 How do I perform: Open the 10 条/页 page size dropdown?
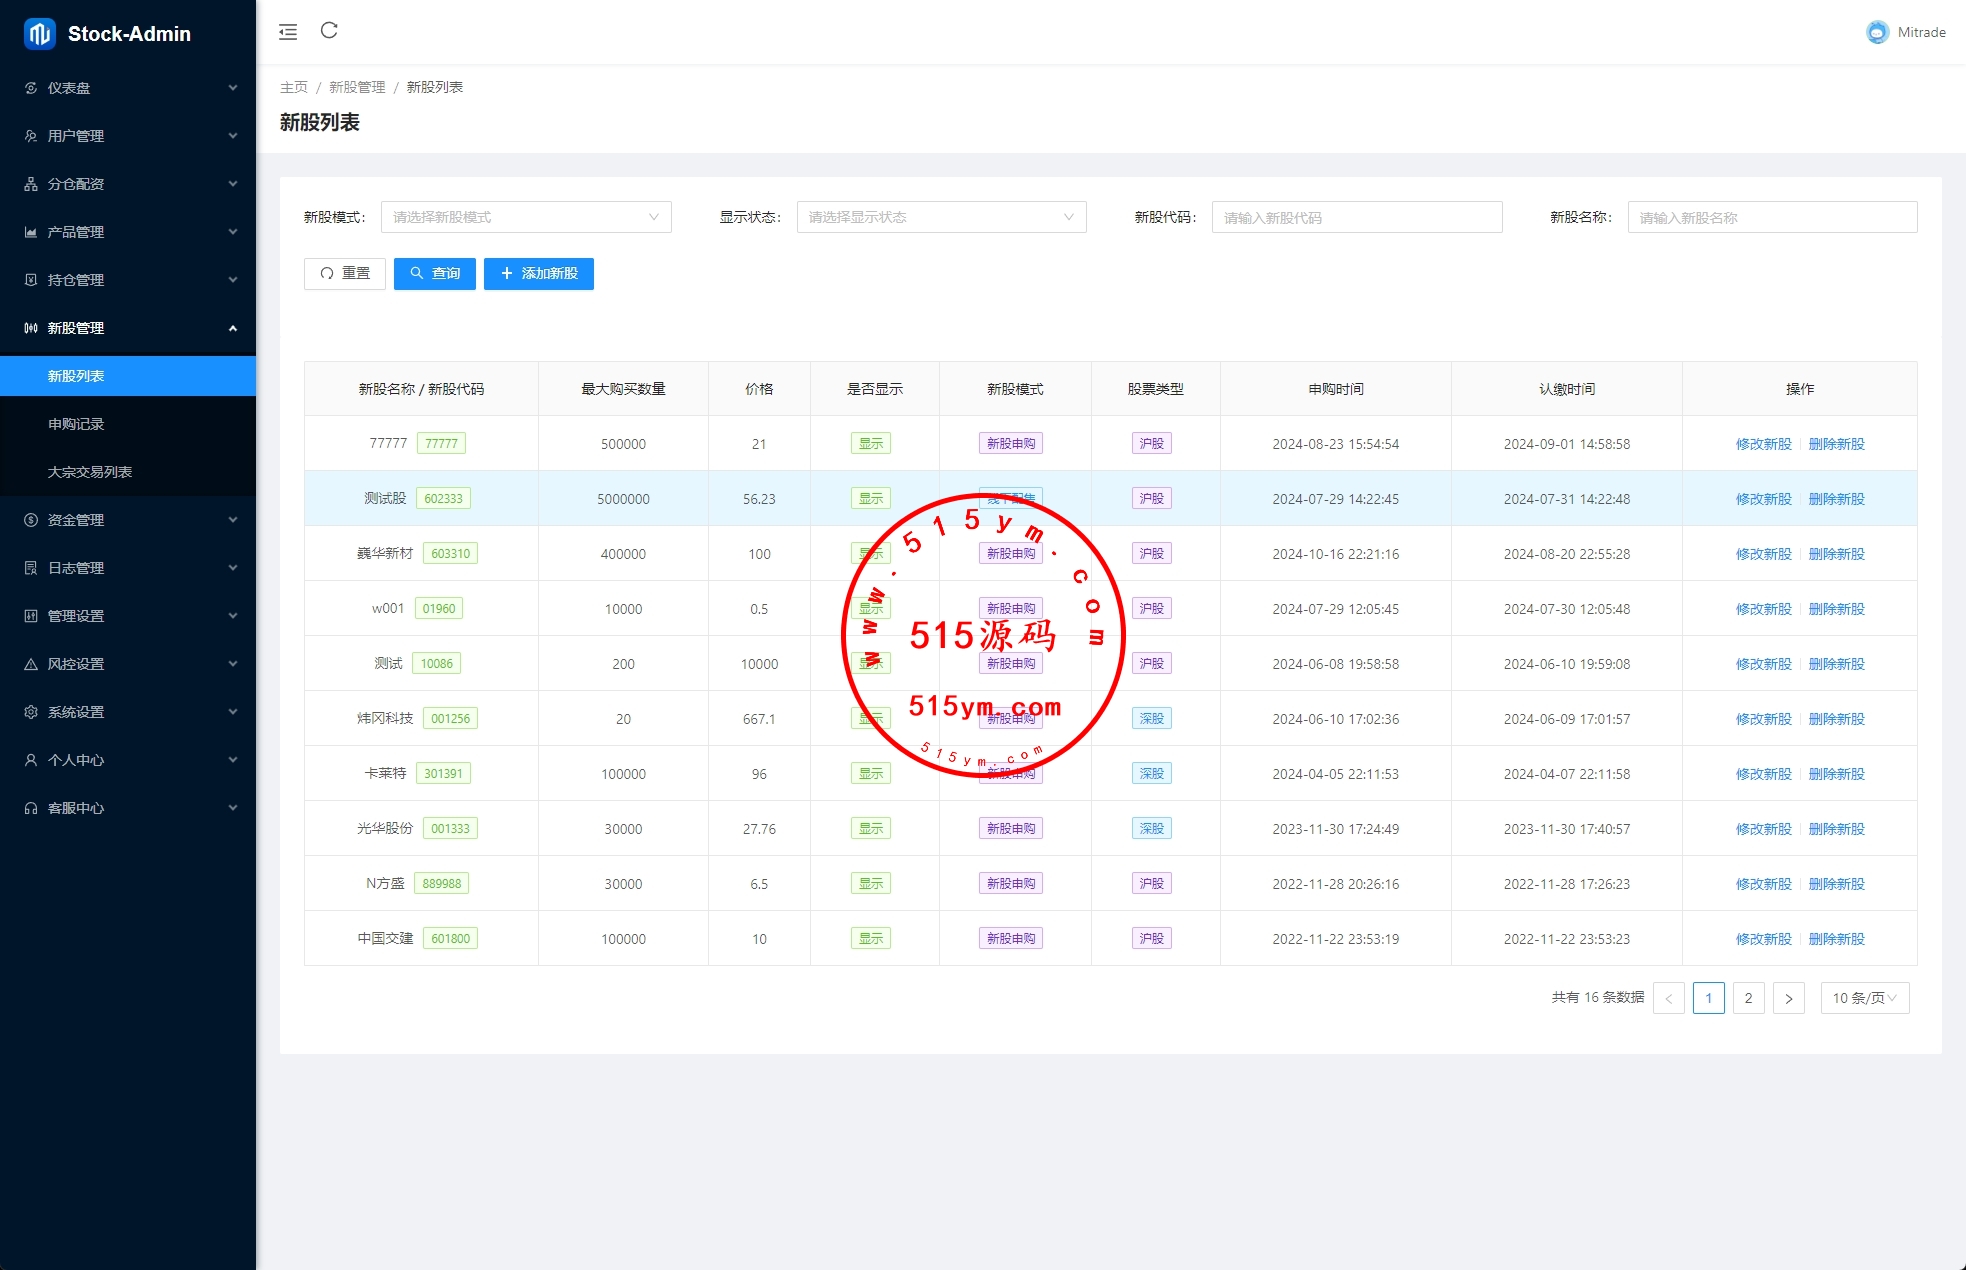point(1864,998)
